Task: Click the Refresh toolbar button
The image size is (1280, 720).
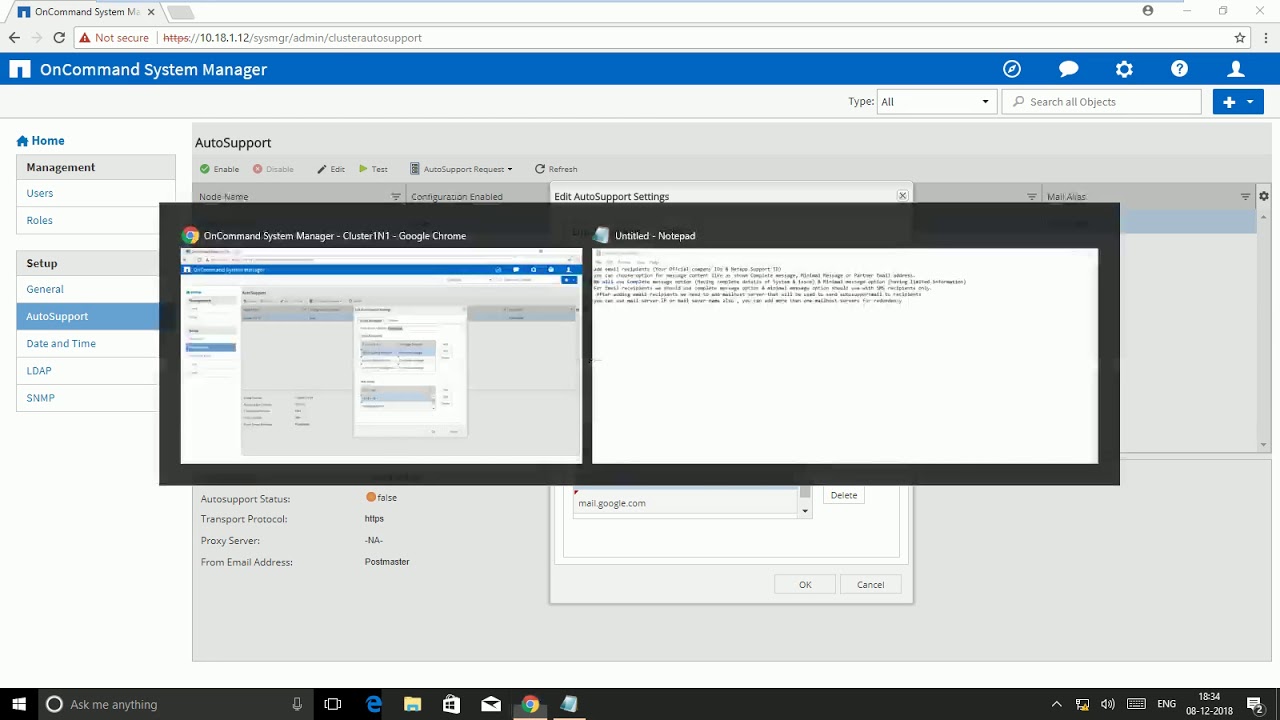Action: click(x=556, y=169)
